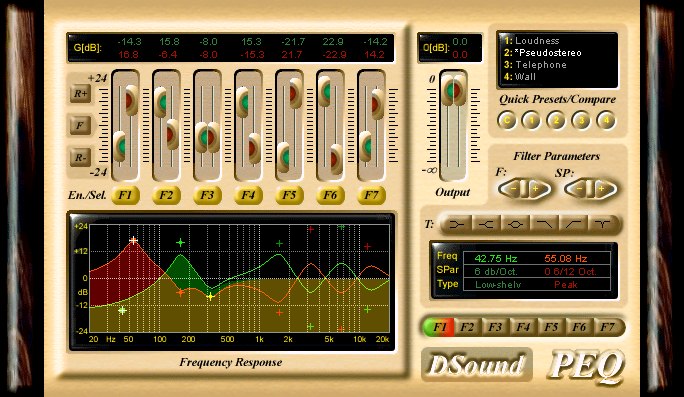Choose the low-pass filter type icon

coord(545,224)
